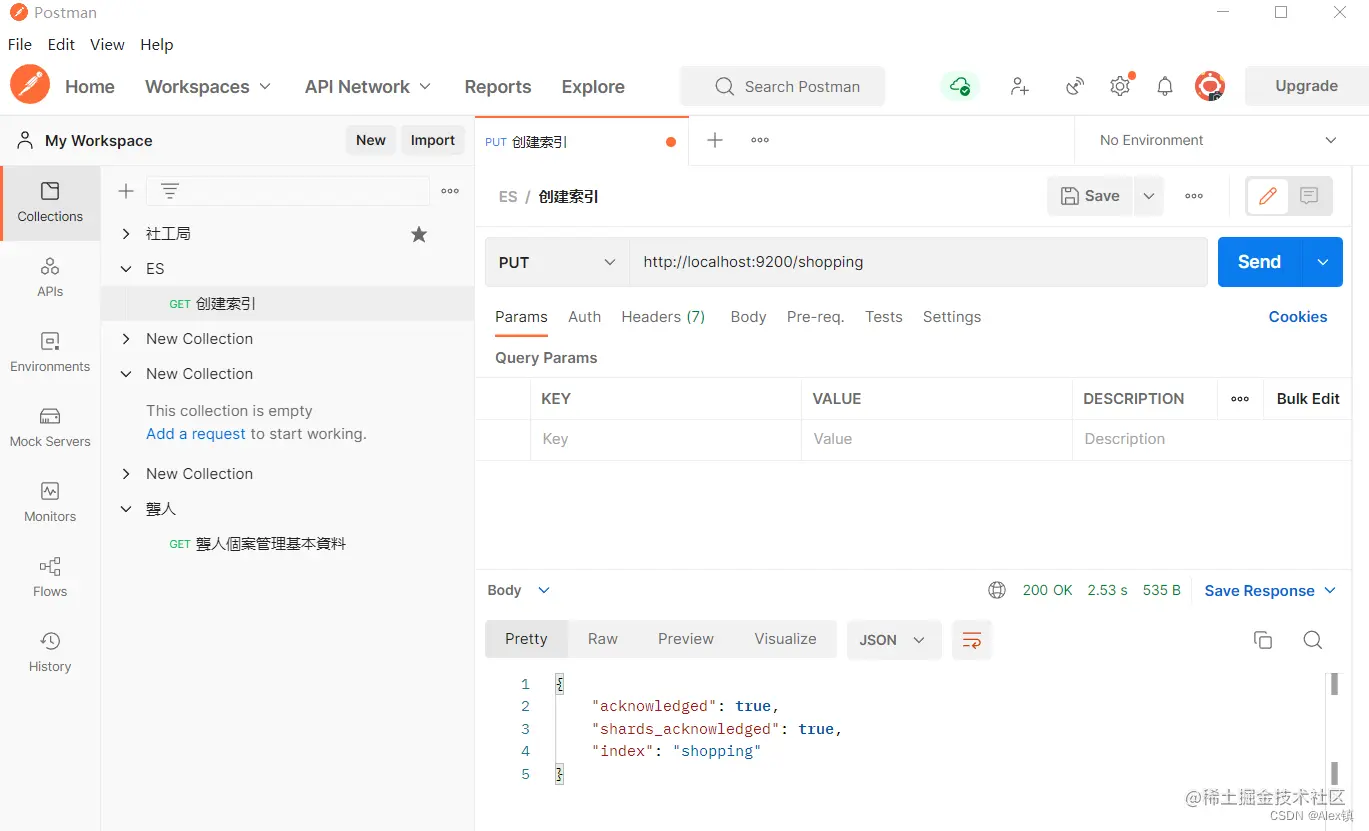The image size is (1369, 831).
Task: Collapse the empty New Collection
Action: click(126, 374)
